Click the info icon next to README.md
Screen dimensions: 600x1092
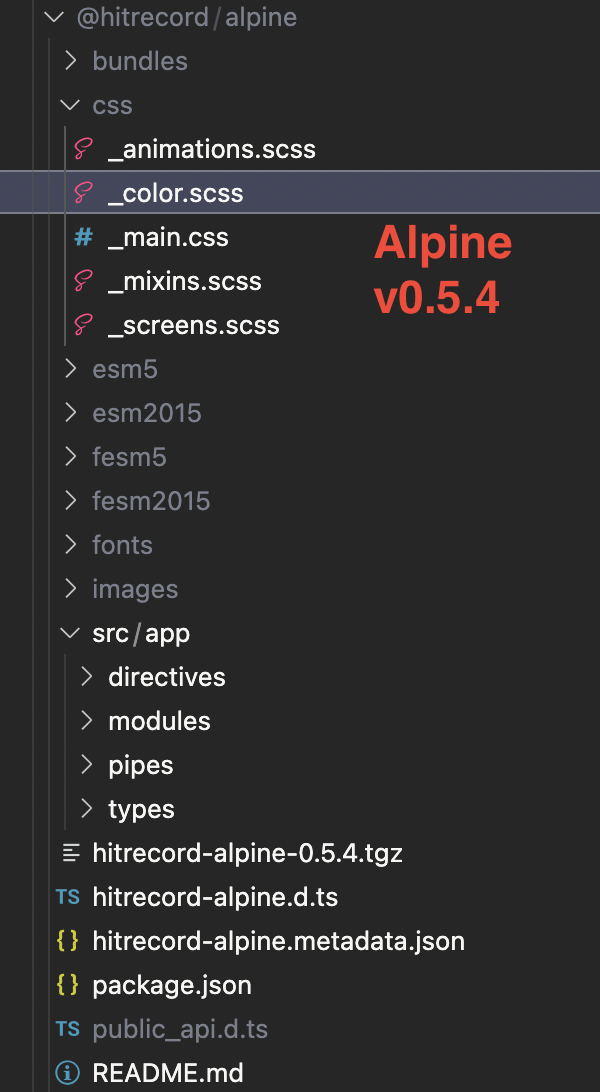[x=67, y=1072]
